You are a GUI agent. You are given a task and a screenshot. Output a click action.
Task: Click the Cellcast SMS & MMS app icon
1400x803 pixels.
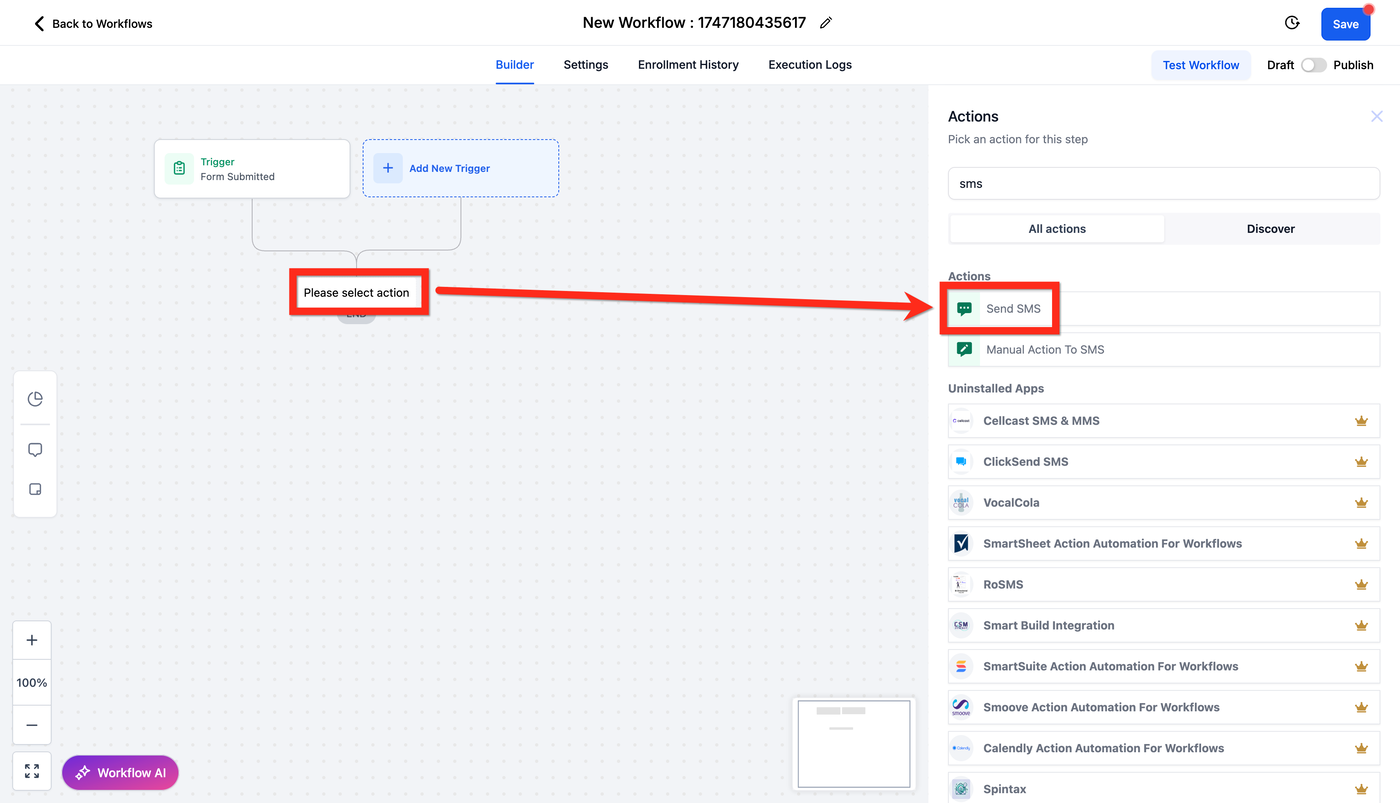point(961,421)
